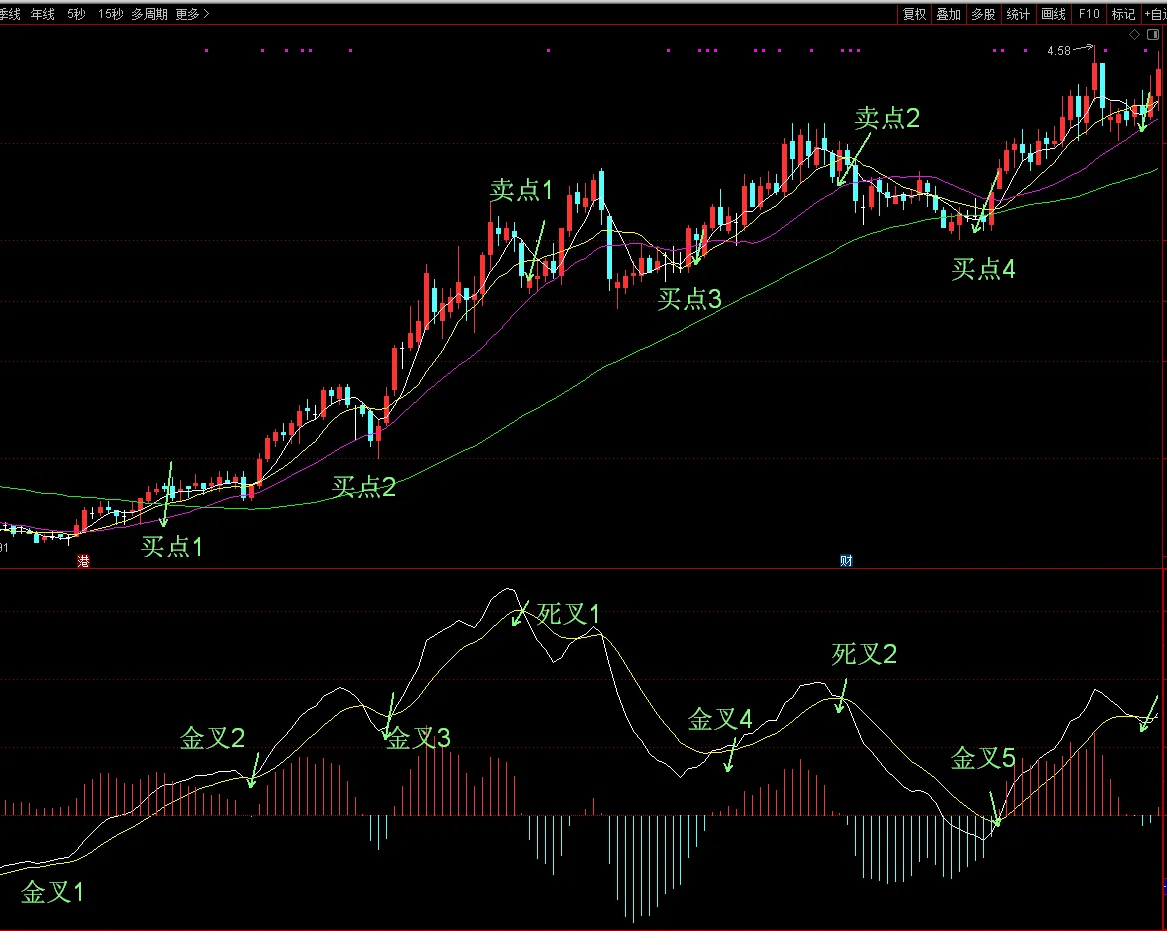Click the diamond icon above the chart

click(1134, 35)
